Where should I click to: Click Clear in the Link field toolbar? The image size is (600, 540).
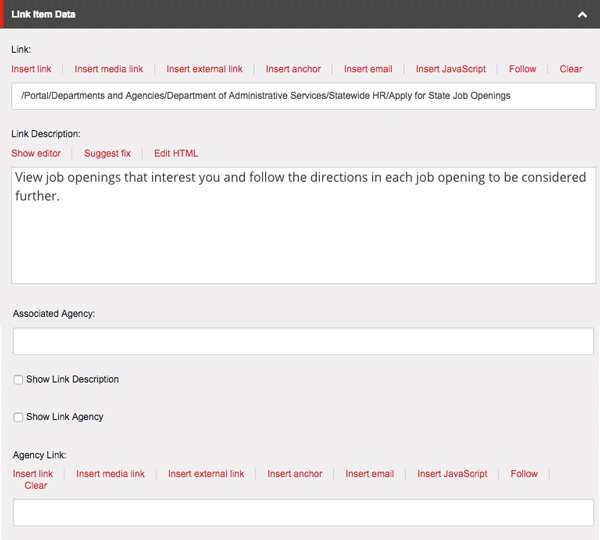click(571, 69)
